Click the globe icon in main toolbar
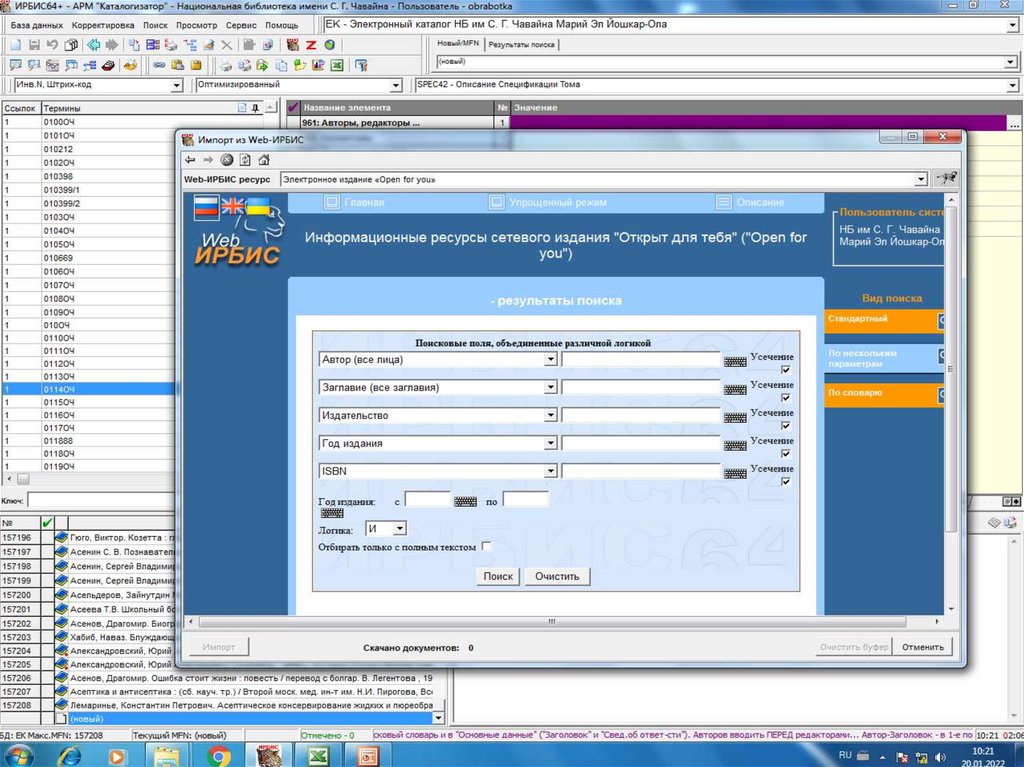The image size is (1024, 767). [329, 45]
